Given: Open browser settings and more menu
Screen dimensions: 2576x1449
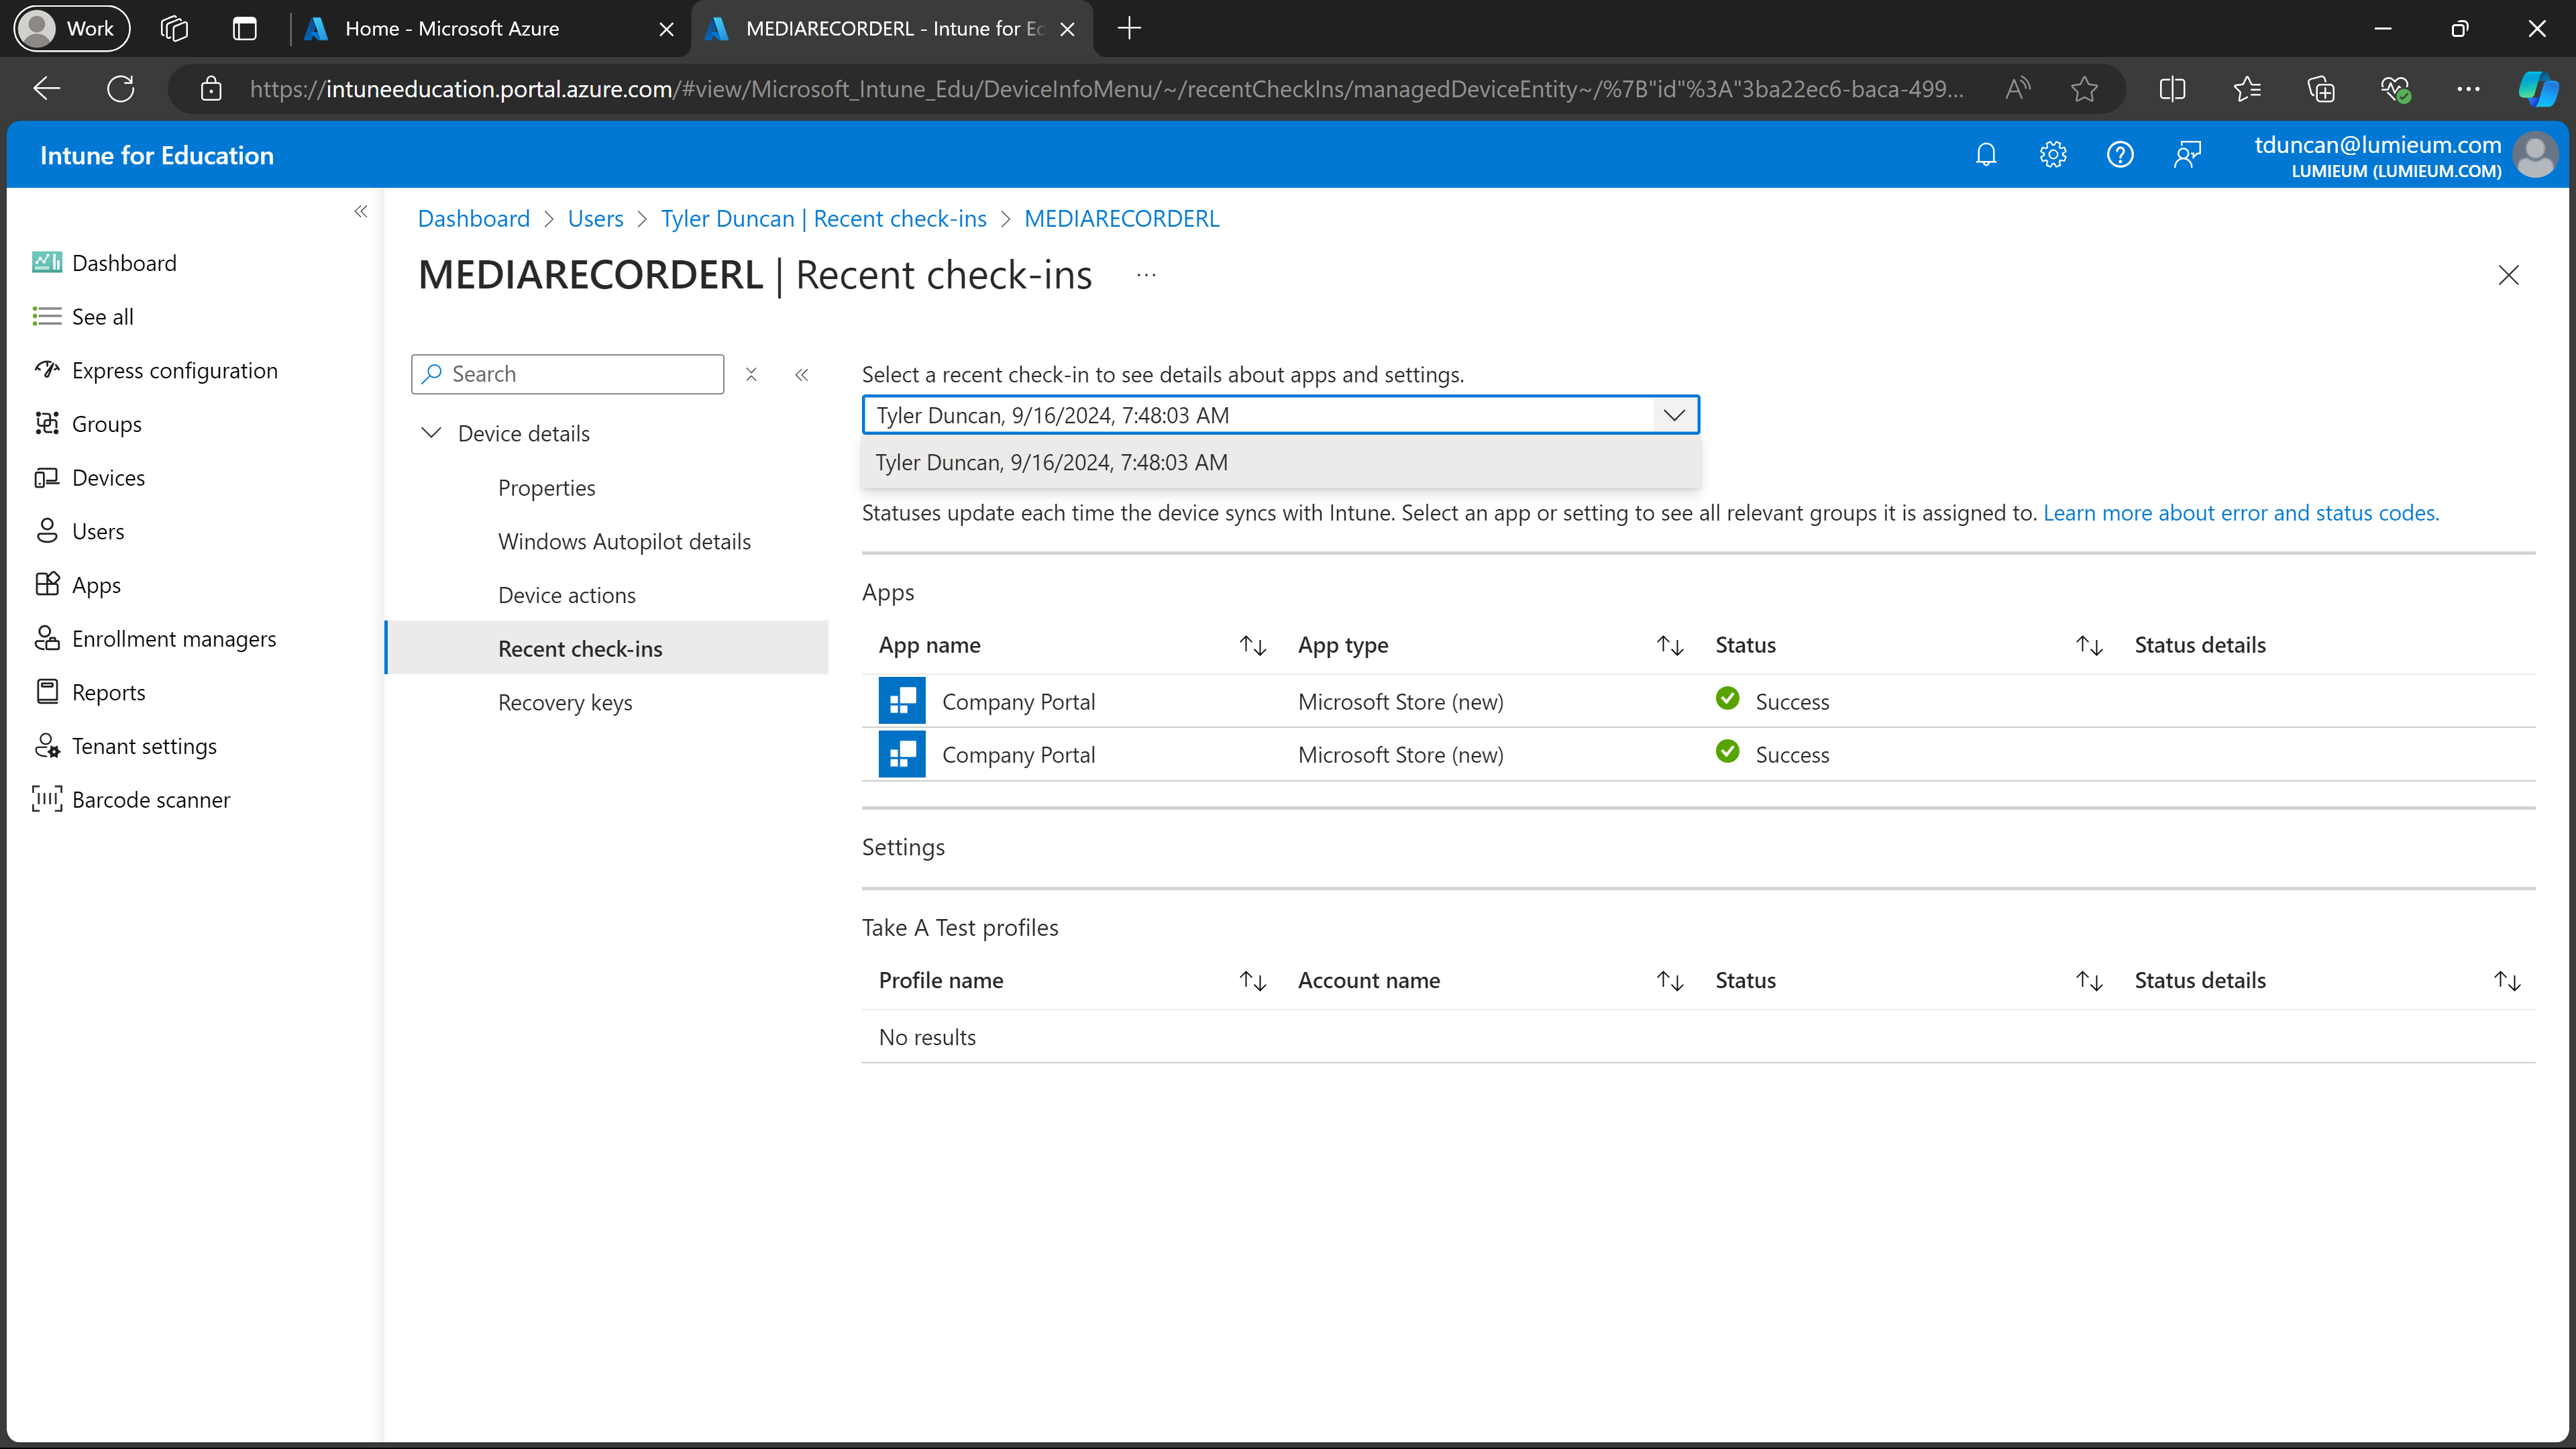Looking at the screenshot, I should (x=2468, y=89).
